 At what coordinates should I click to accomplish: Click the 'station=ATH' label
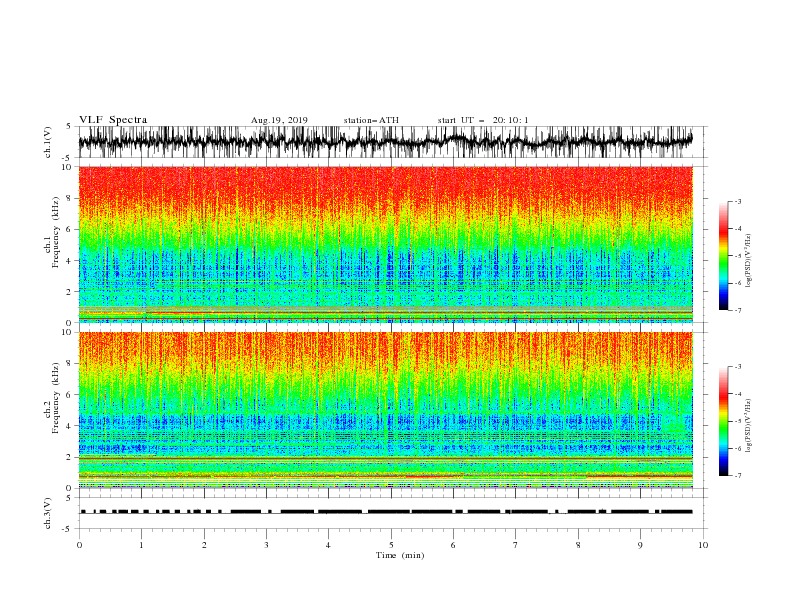(x=371, y=120)
